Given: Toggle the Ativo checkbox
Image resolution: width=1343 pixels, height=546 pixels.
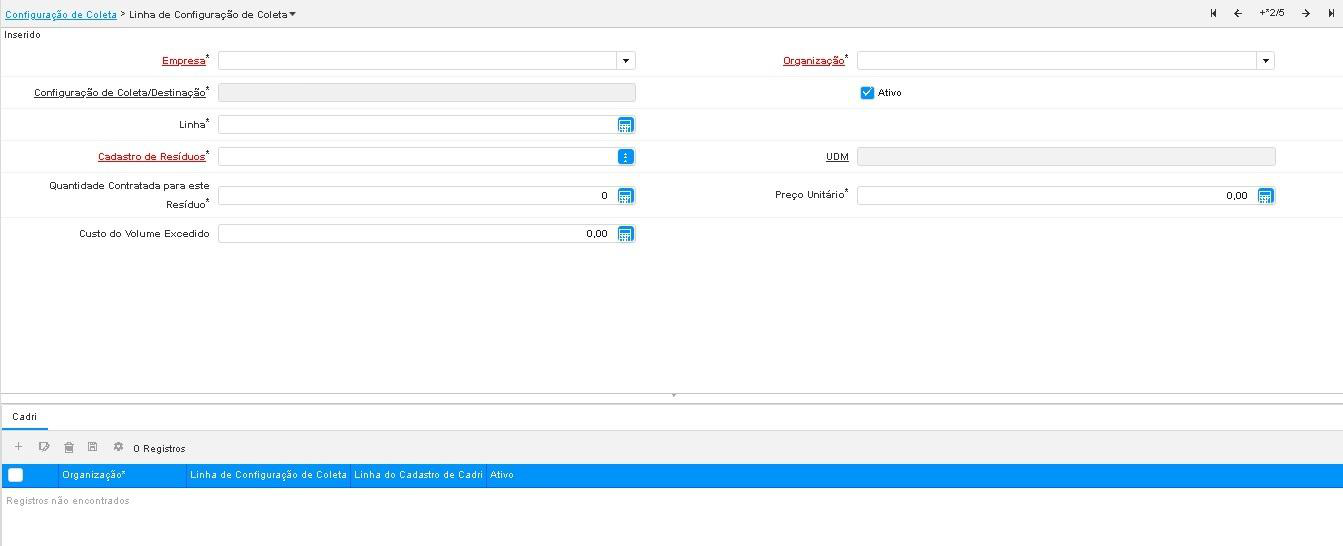Looking at the screenshot, I should tap(867, 92).
